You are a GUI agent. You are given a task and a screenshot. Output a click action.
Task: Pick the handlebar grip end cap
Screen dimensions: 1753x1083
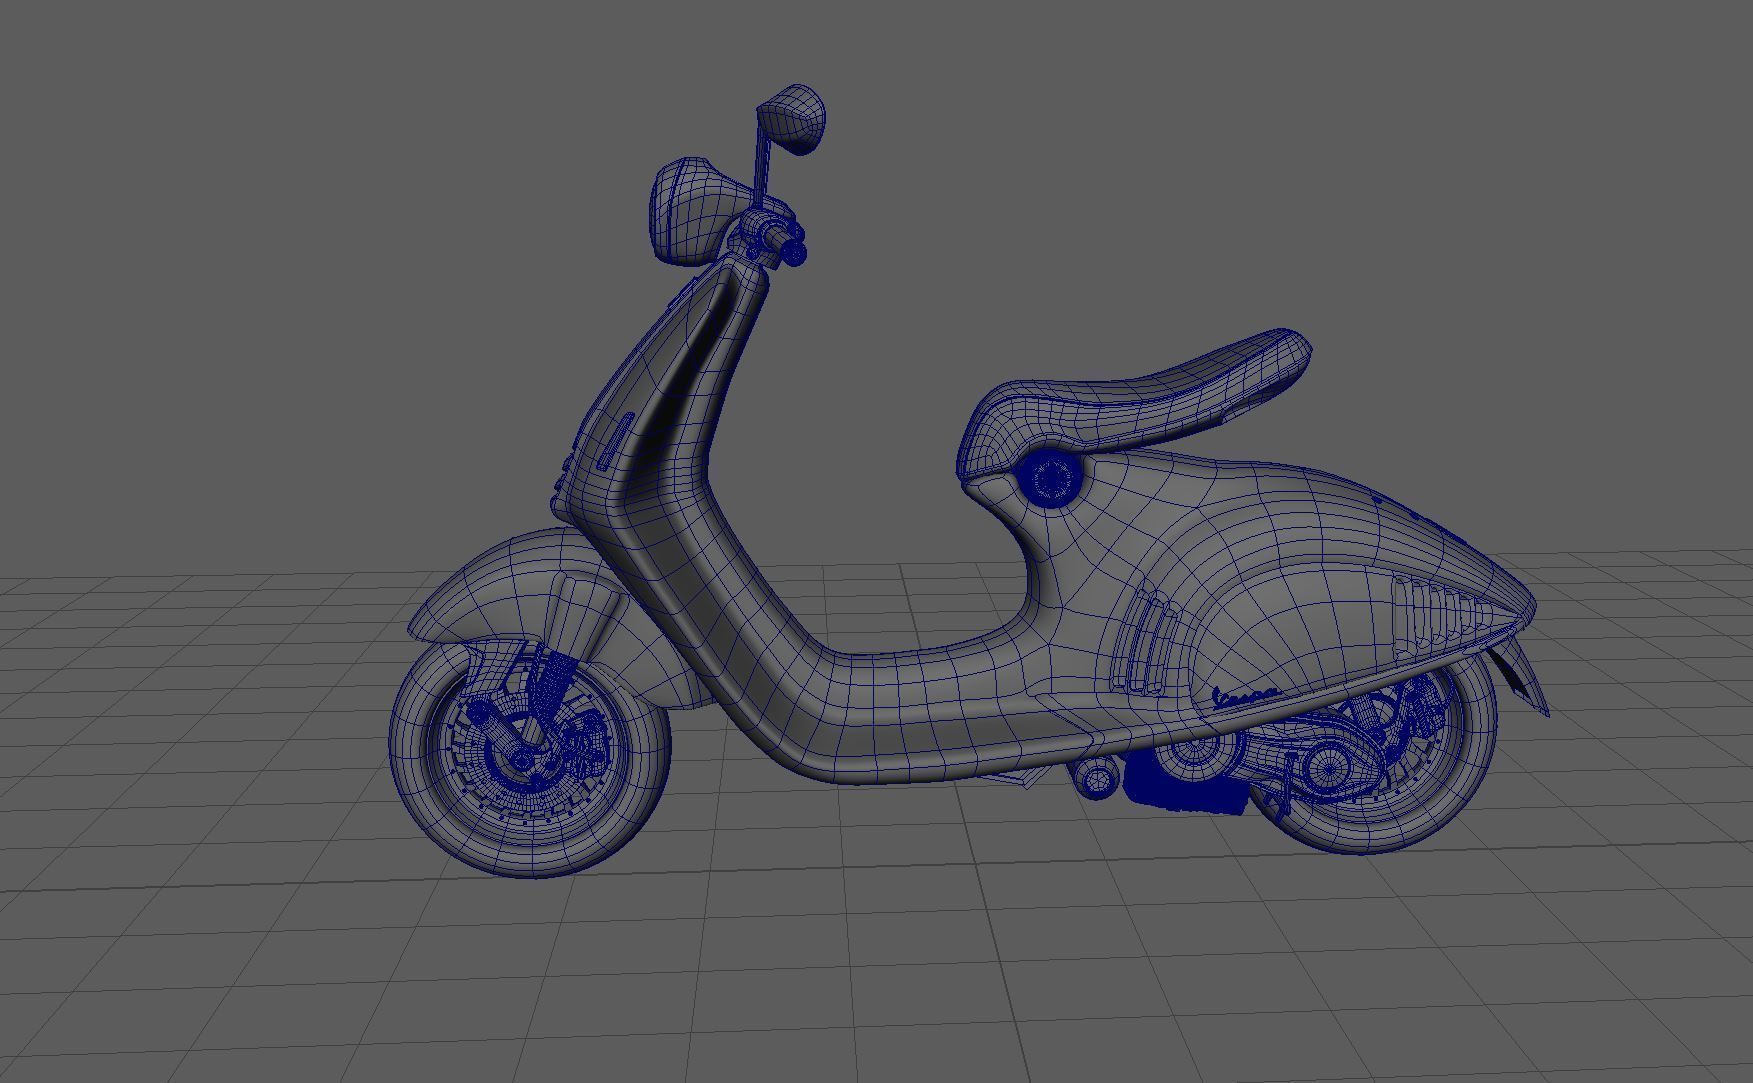[794, 255]
